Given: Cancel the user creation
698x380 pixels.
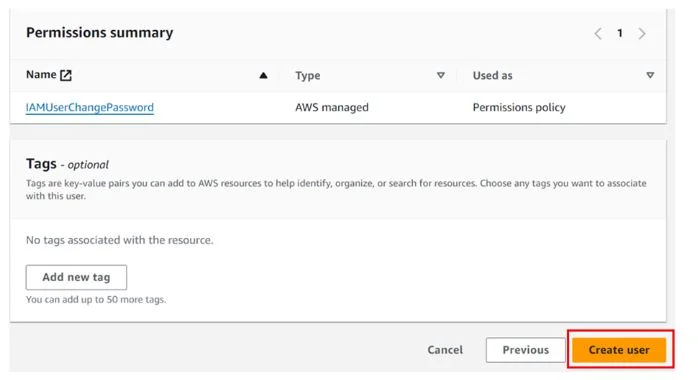Looking at the screenshot, I should (445, 350).
